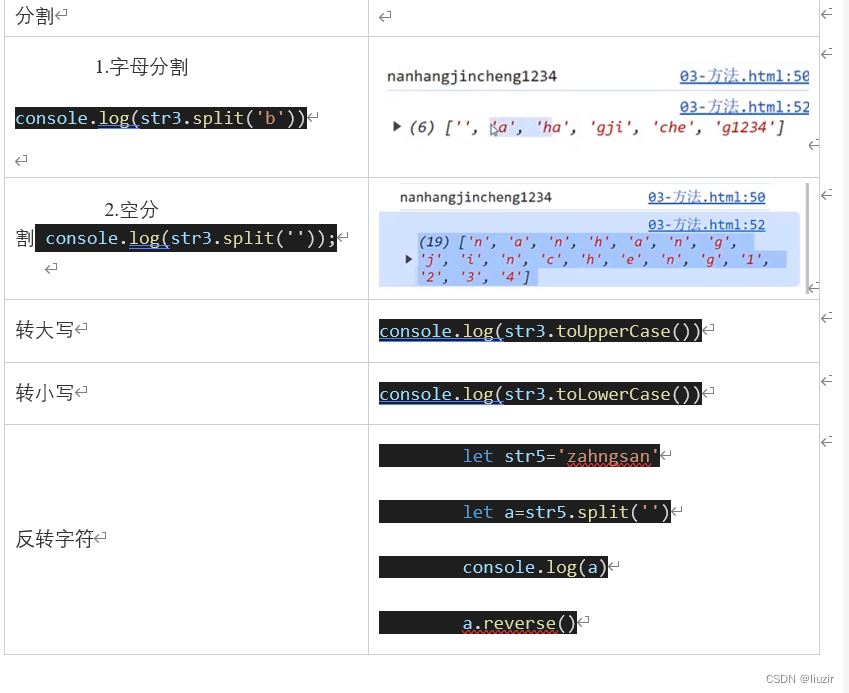Click code console.log(str3.toLowerCase())
The width and height of the screenshot is (849, 693).
(x=540, y=394)
